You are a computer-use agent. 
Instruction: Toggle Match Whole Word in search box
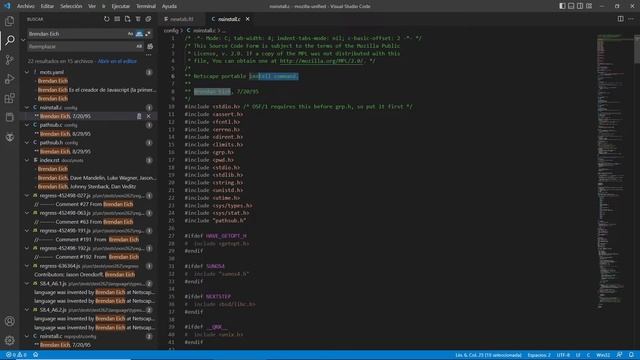(x=139, y=34)
